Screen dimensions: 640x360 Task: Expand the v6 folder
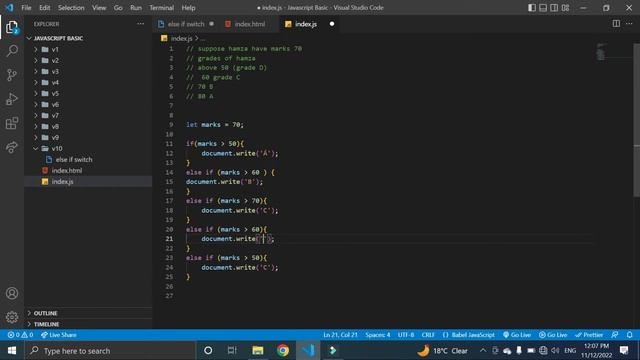tap(55, 104)
